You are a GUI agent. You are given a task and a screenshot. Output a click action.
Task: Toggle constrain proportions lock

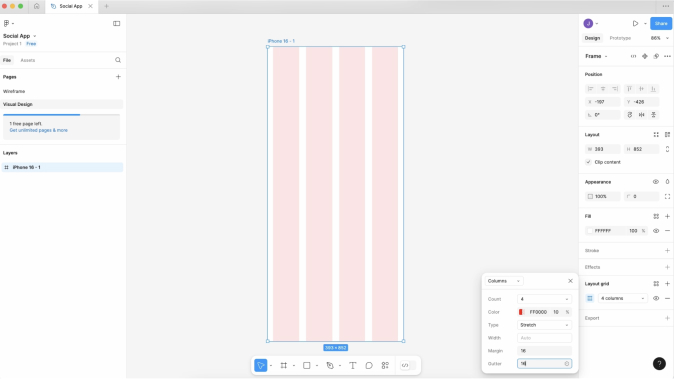click(x=667, y=149)
